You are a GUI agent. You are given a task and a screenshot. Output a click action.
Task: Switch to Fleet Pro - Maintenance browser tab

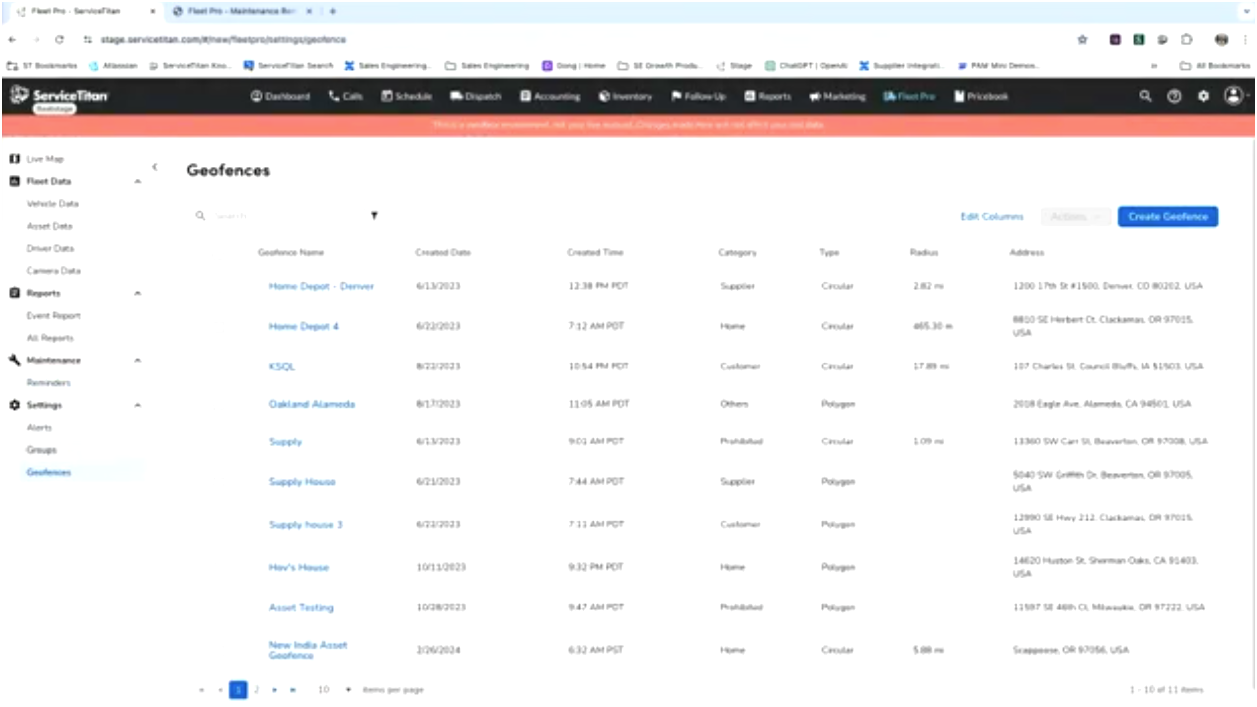240,10
